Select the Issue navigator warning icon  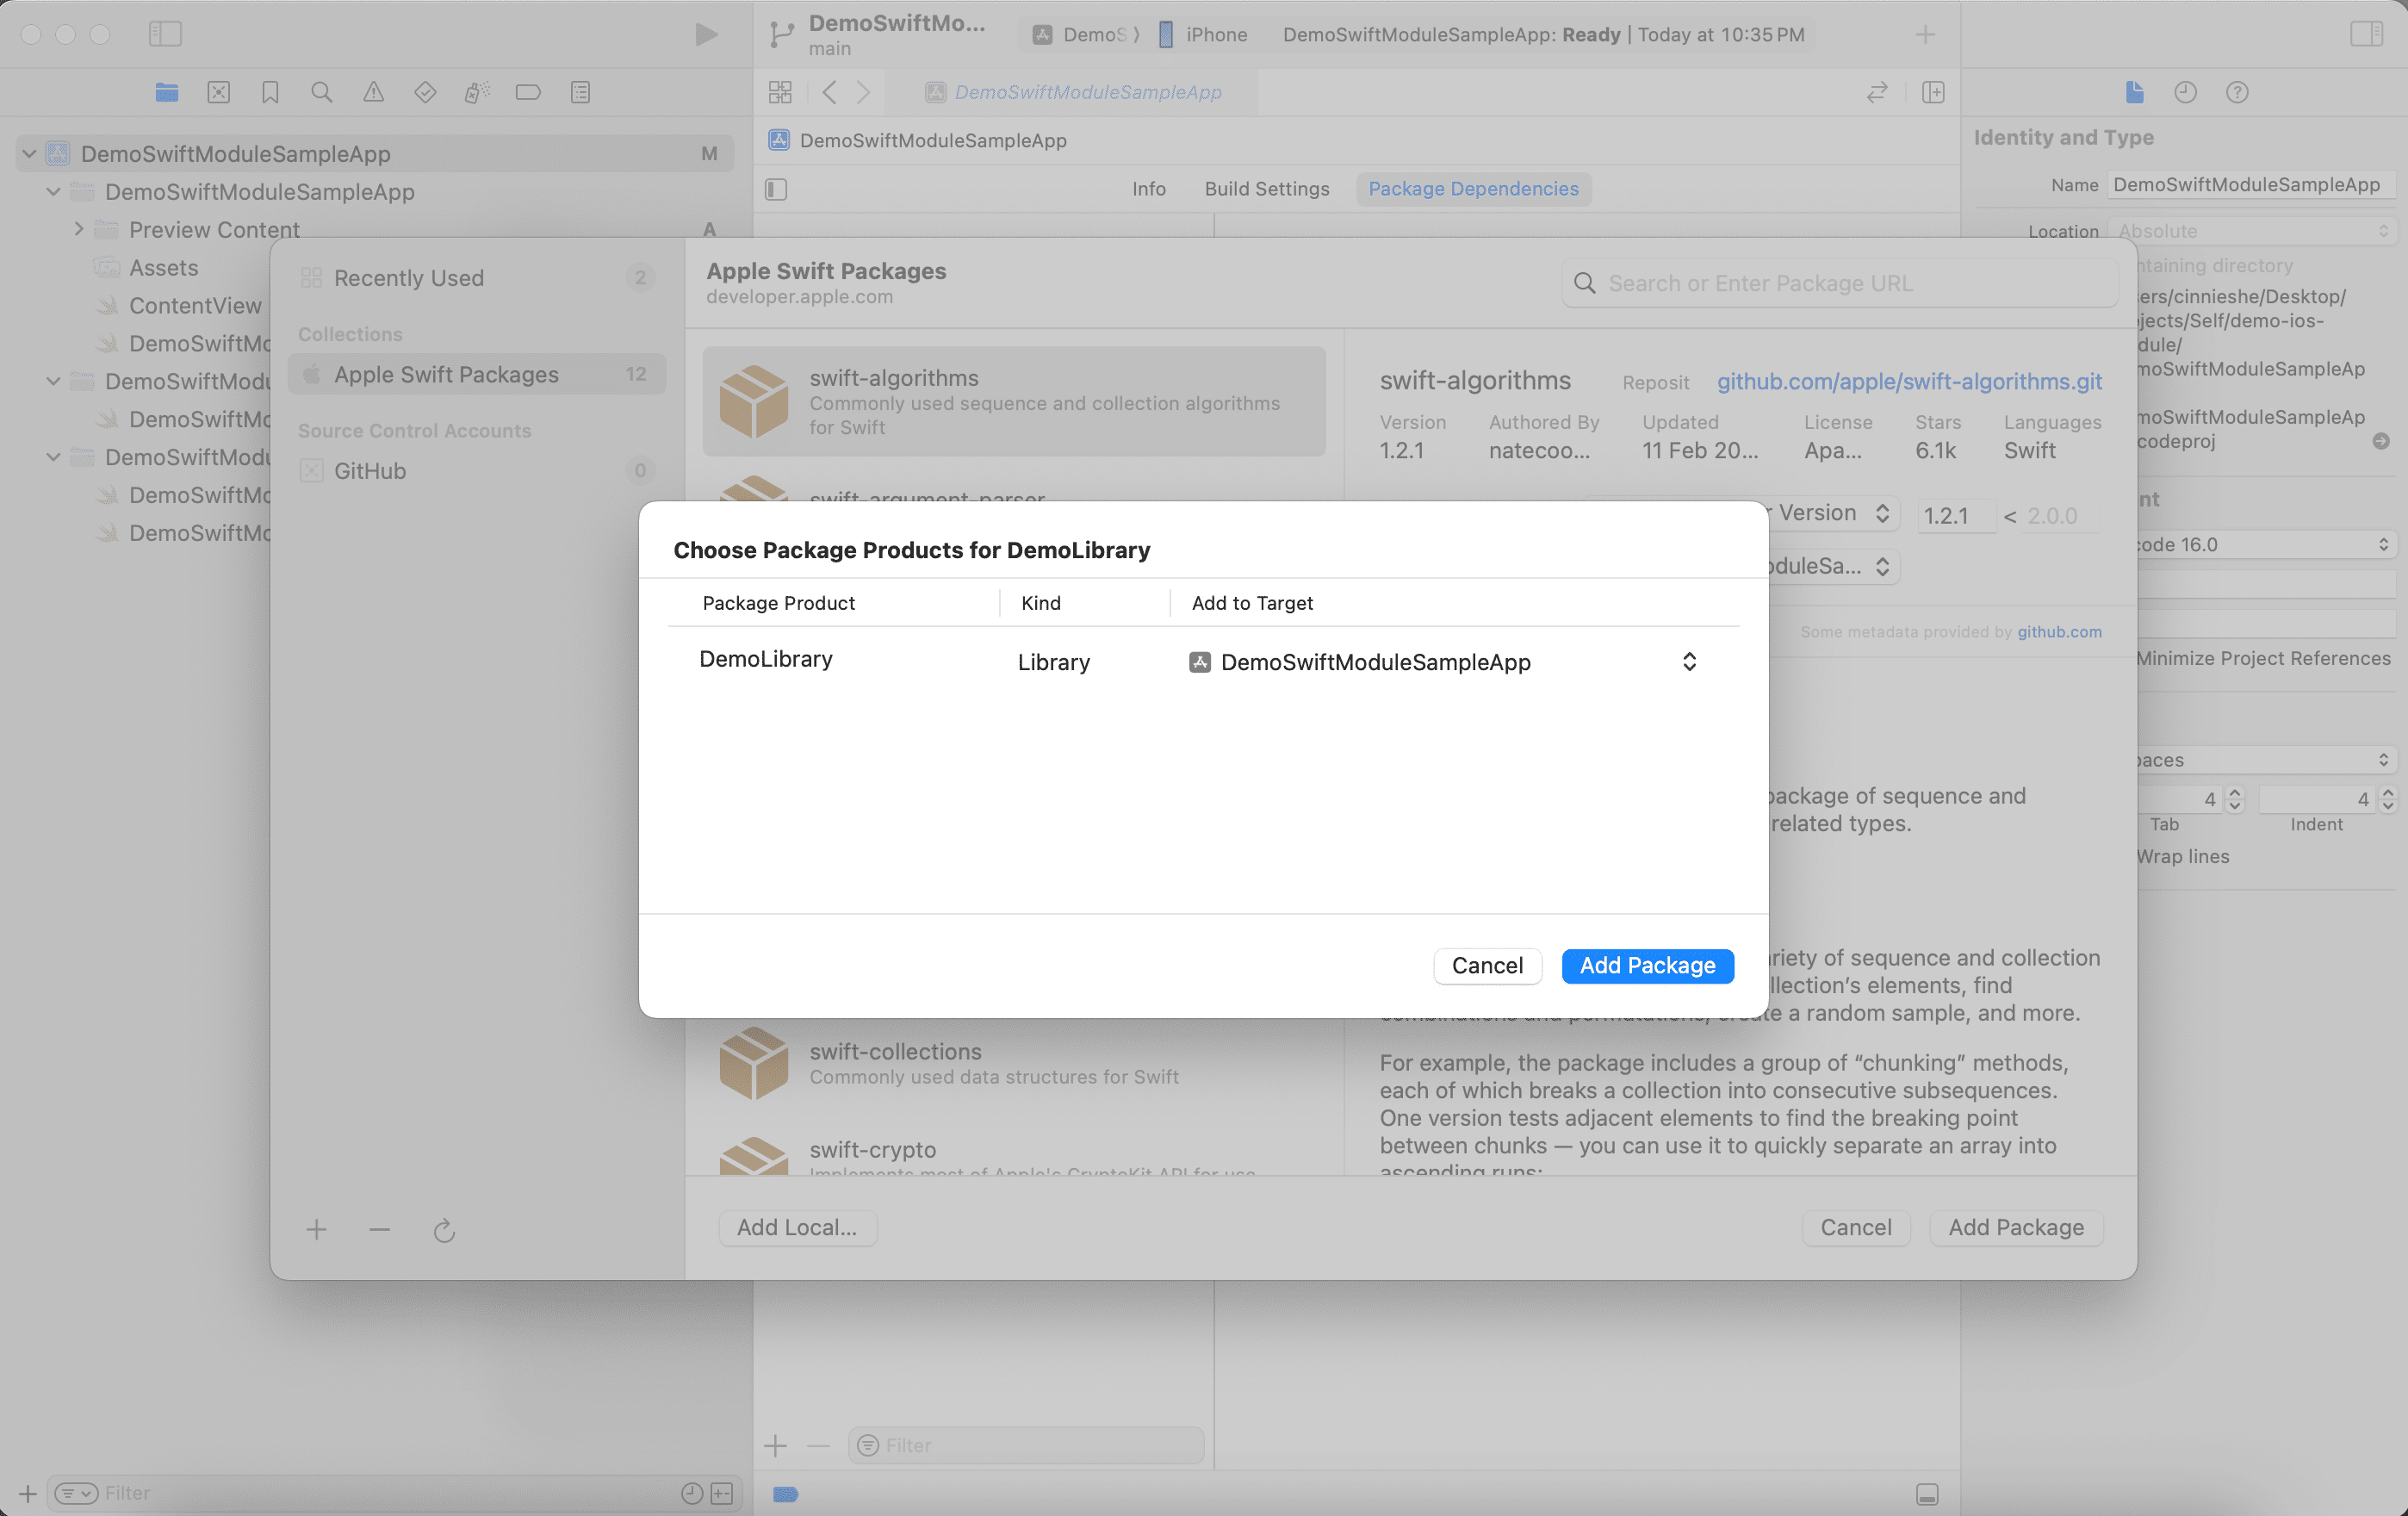tap(373, 92)
